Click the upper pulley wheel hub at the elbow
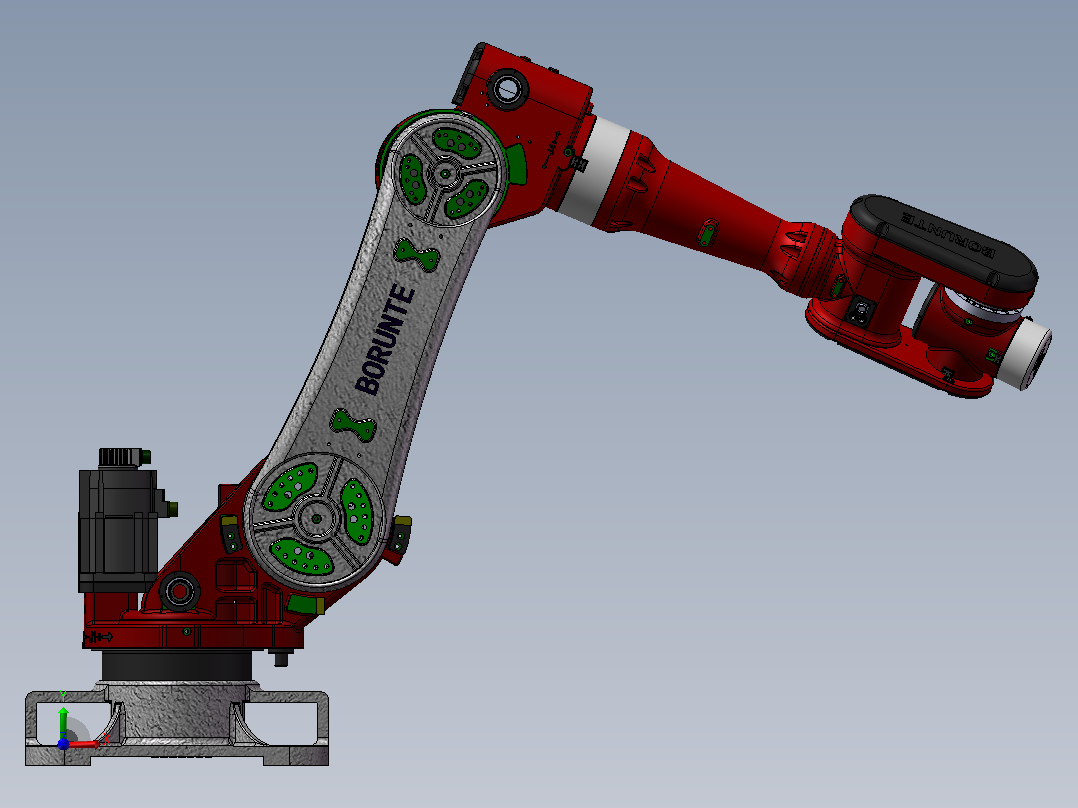This screenshot has height=808, width=1078. pos(445,175)
